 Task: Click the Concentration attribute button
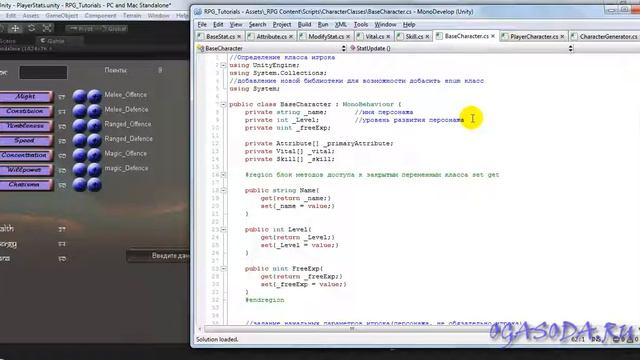26,155
